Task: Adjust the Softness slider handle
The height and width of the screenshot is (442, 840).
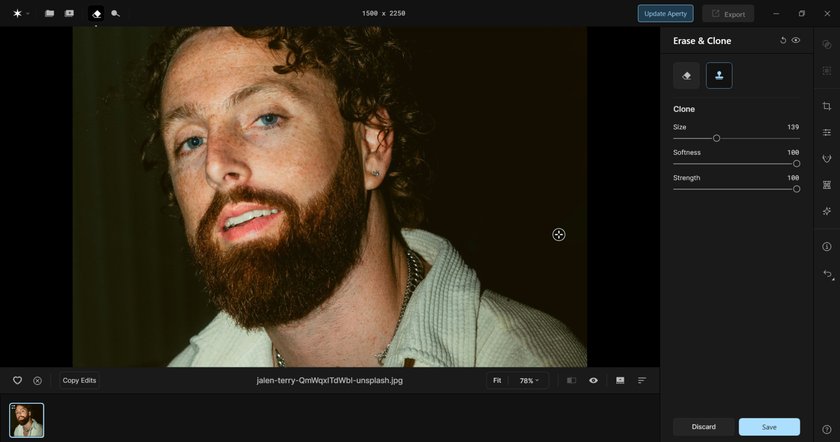Action: pos(797,163)
